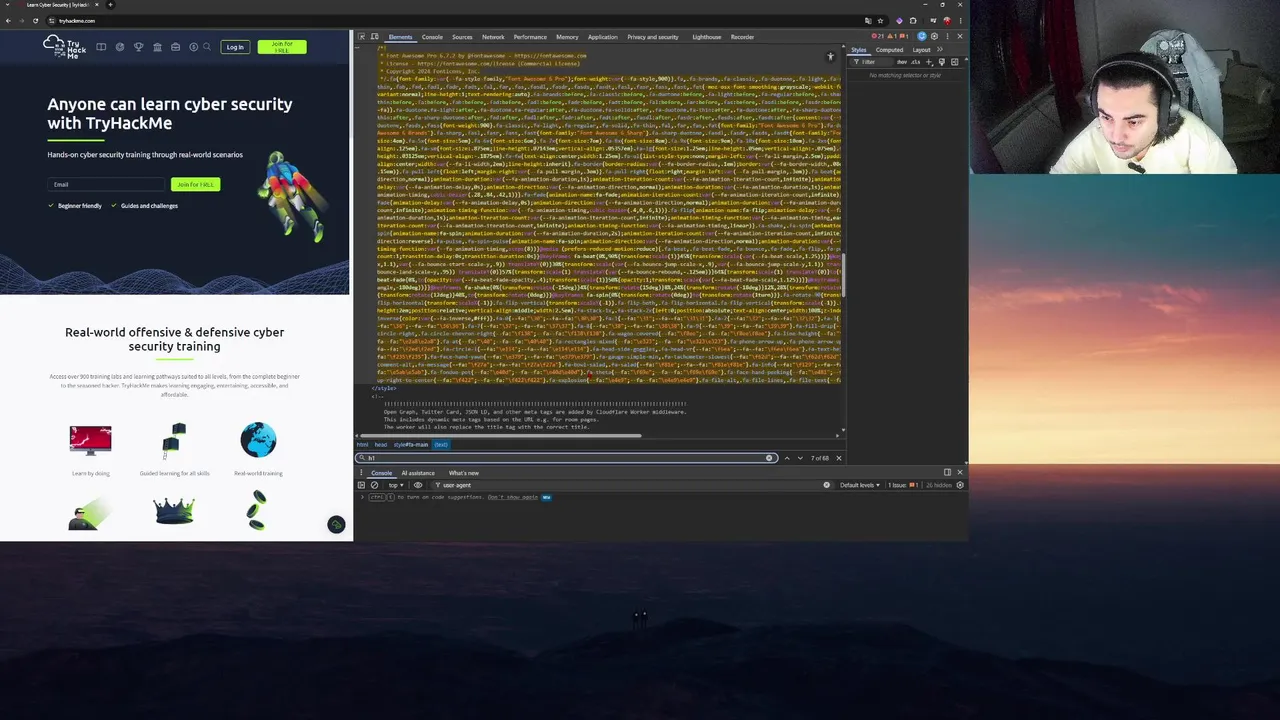The image size is (1280, 720).
Task: Toggle the live expression eye icon
Action: pyautogui.click(x=418, y=485)
